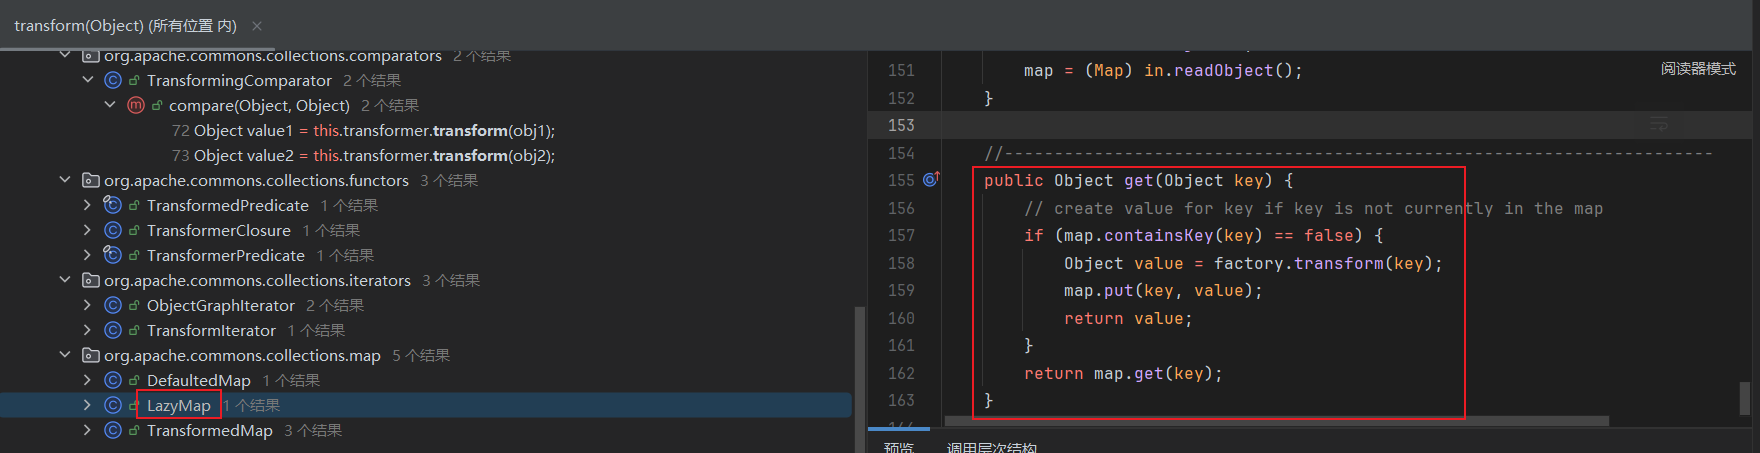Viewport: 1760px width, 453px height.
Task: Click the TransformingComparator class icon
Action: point(113,80)
